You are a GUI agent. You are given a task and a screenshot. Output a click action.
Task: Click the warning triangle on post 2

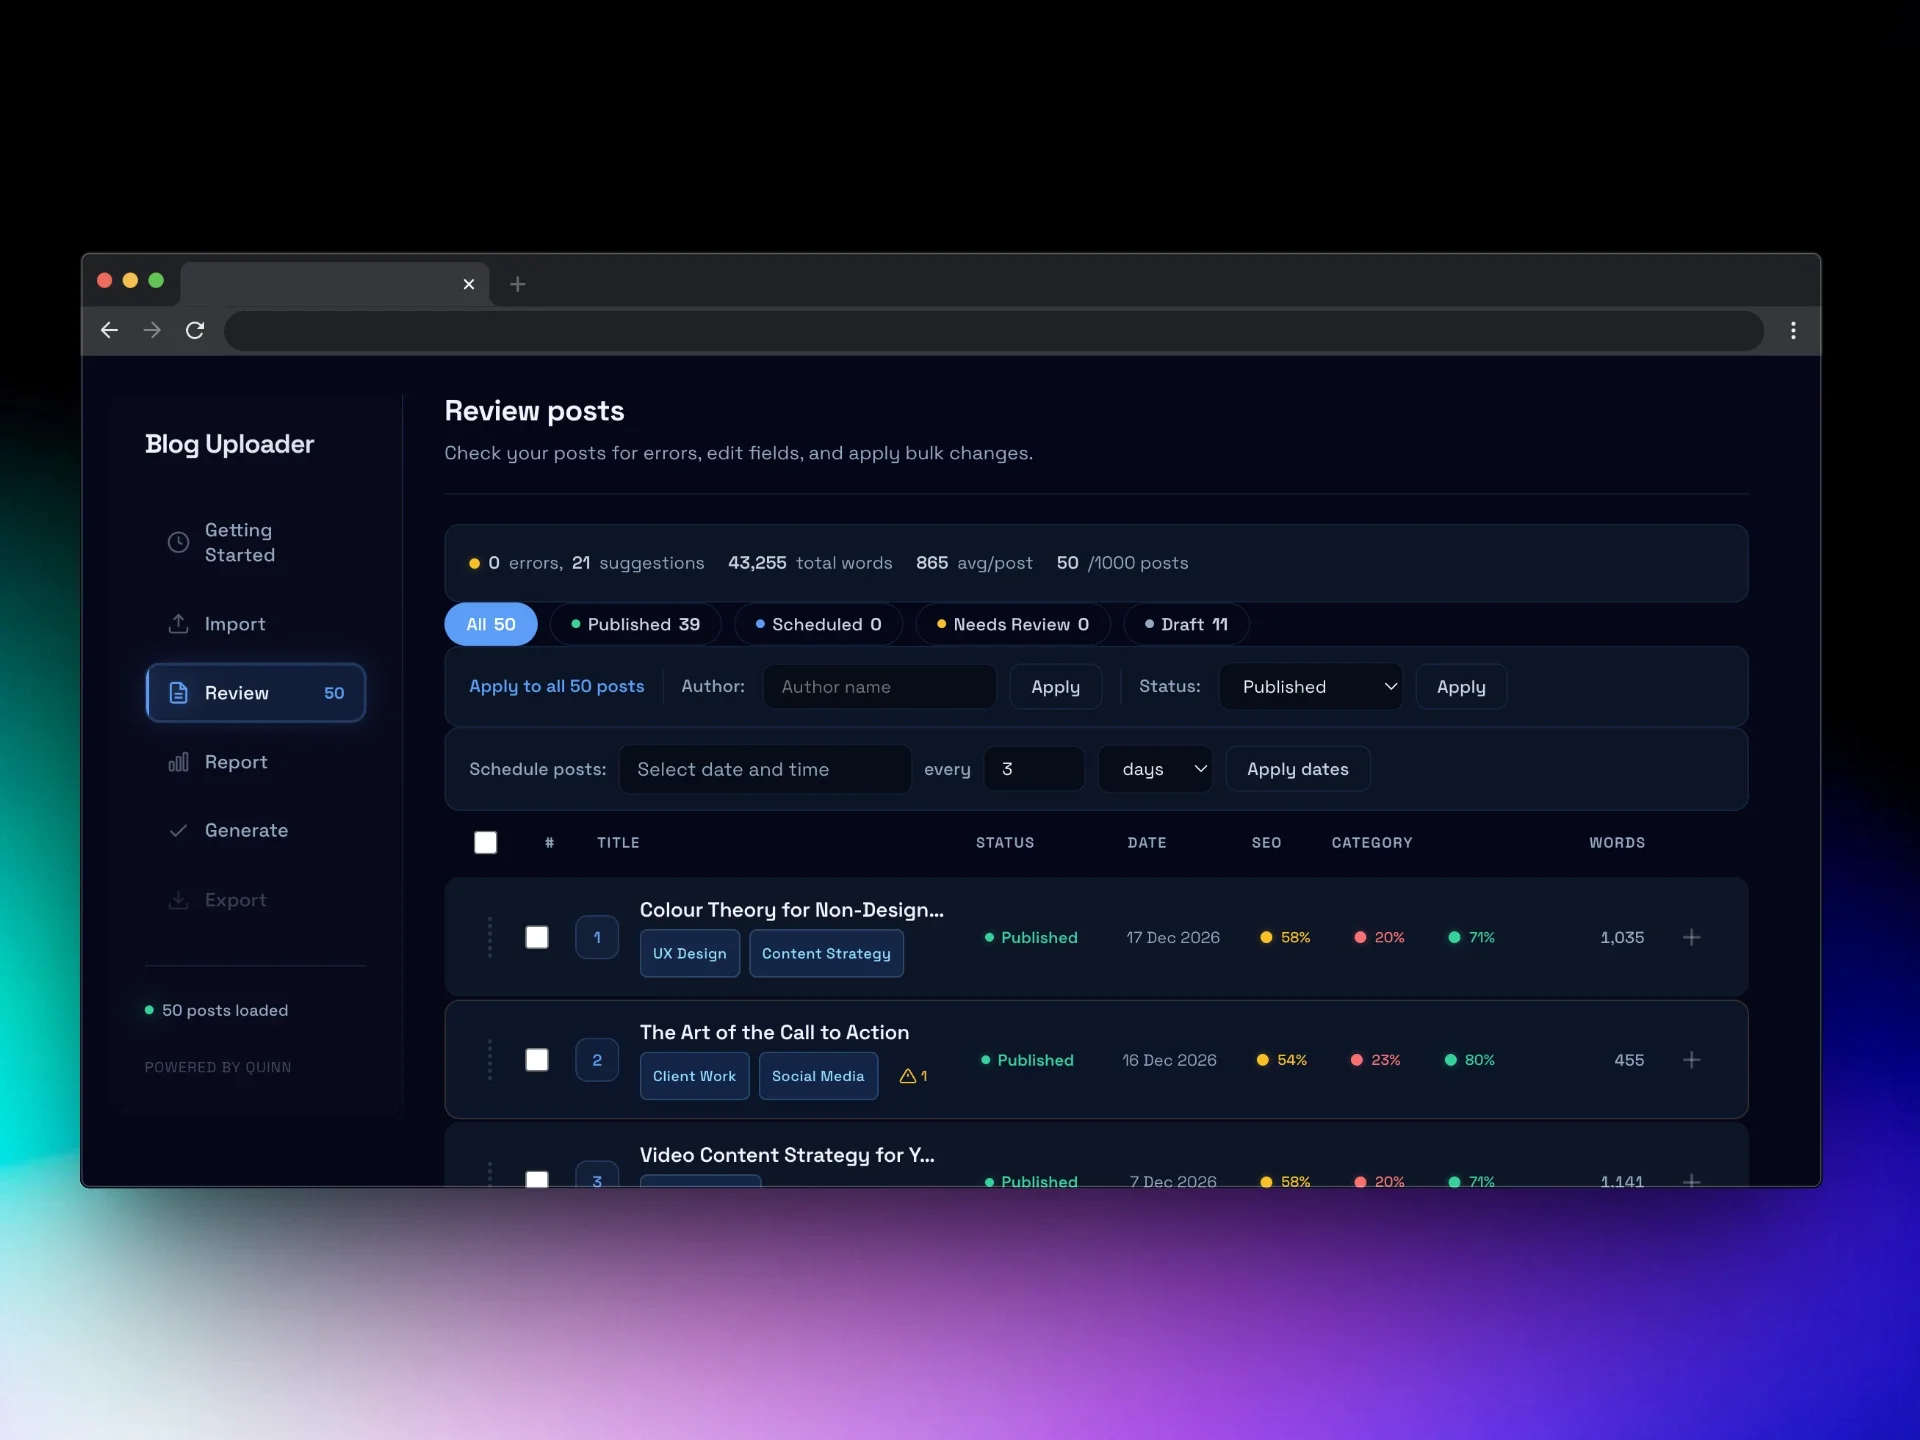(x=908, y=1076)
